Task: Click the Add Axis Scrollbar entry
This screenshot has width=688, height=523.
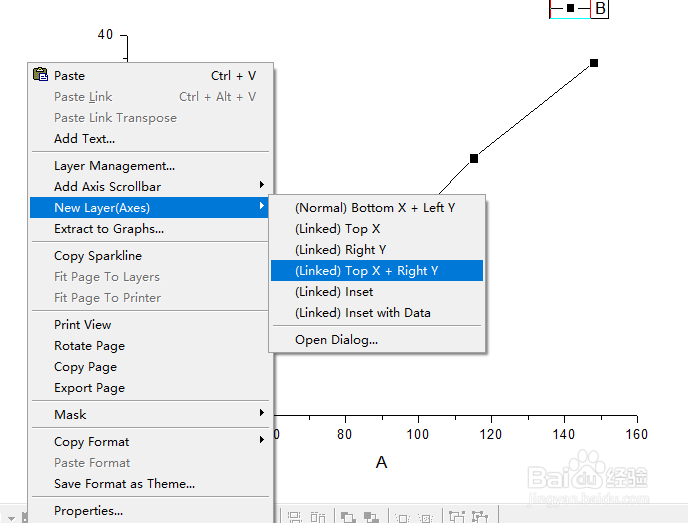Action: (x=150, y=187)
